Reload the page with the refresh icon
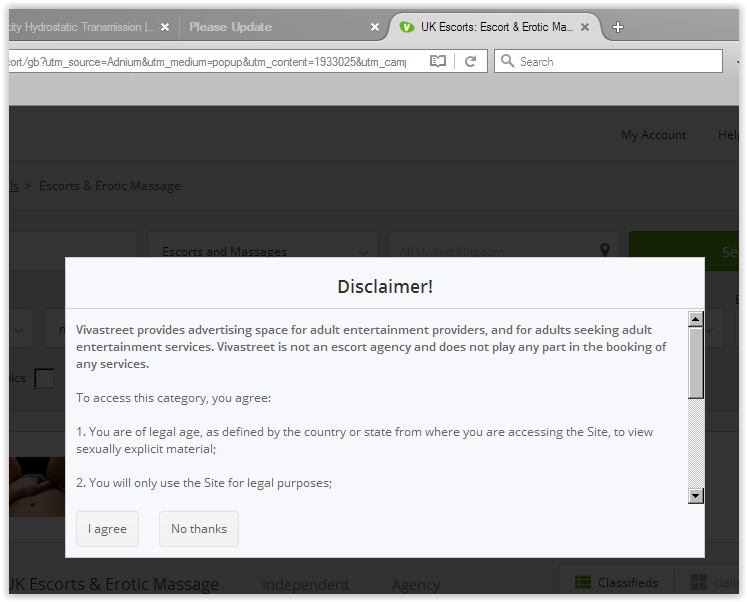 click(x=470, y=61)
